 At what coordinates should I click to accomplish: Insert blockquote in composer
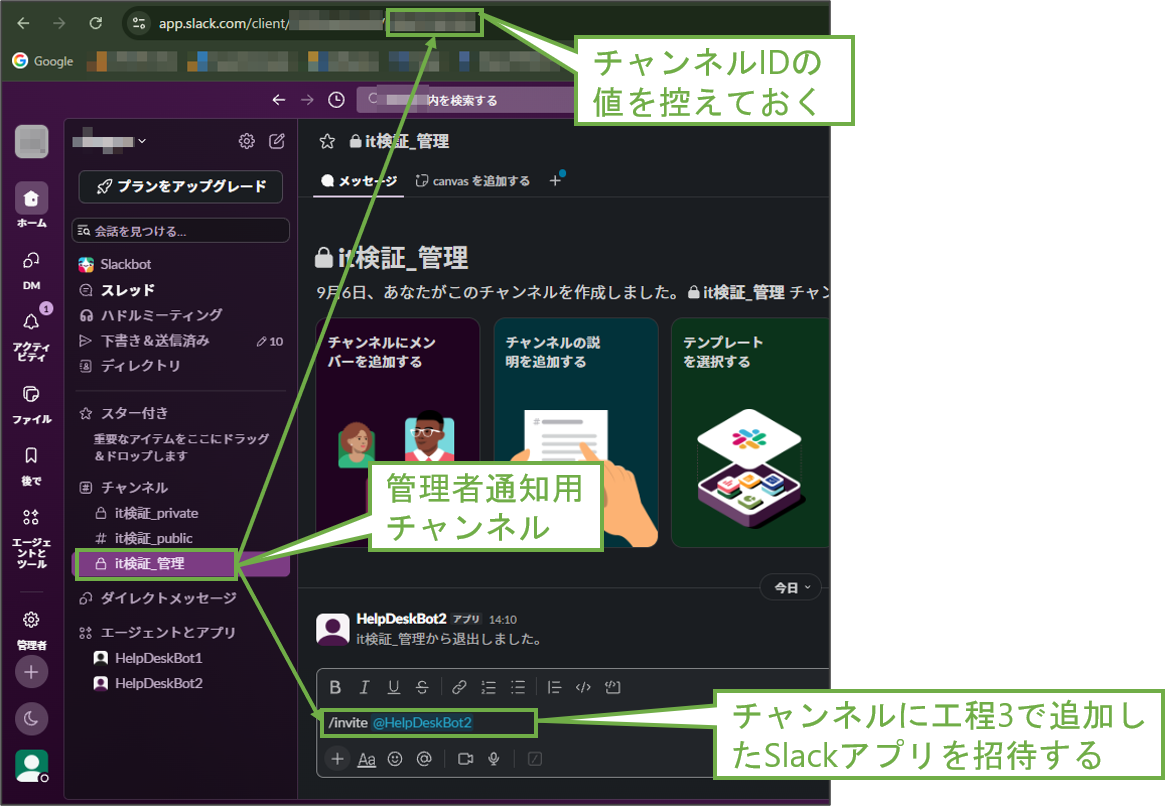point(554,687)
